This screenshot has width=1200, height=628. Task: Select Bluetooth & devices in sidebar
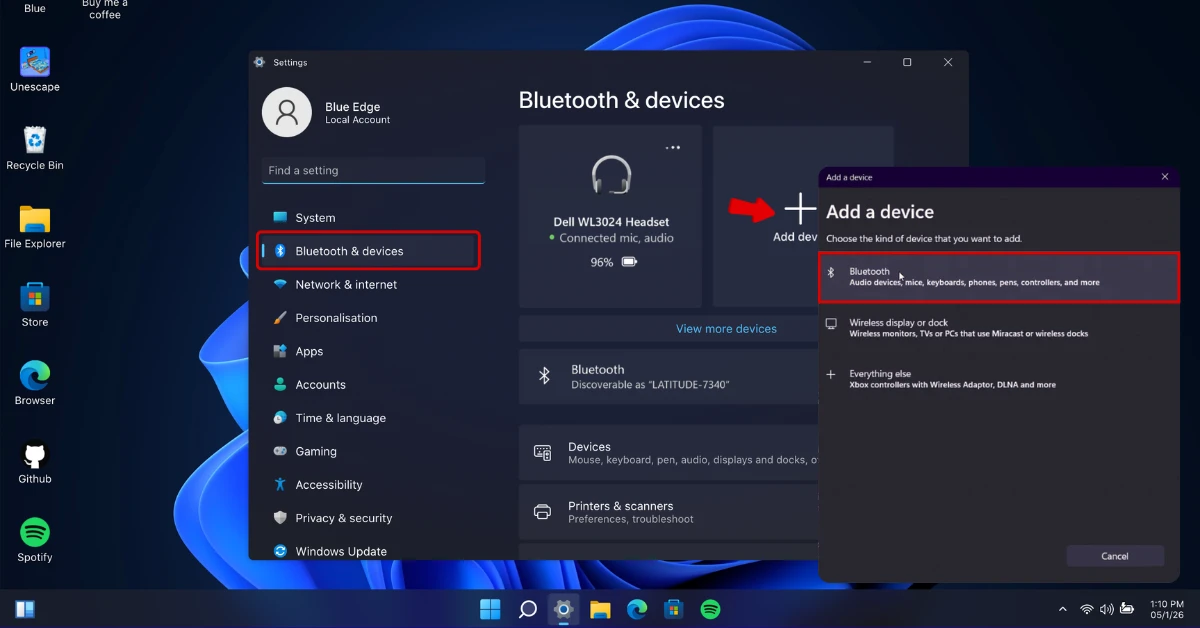371,251
